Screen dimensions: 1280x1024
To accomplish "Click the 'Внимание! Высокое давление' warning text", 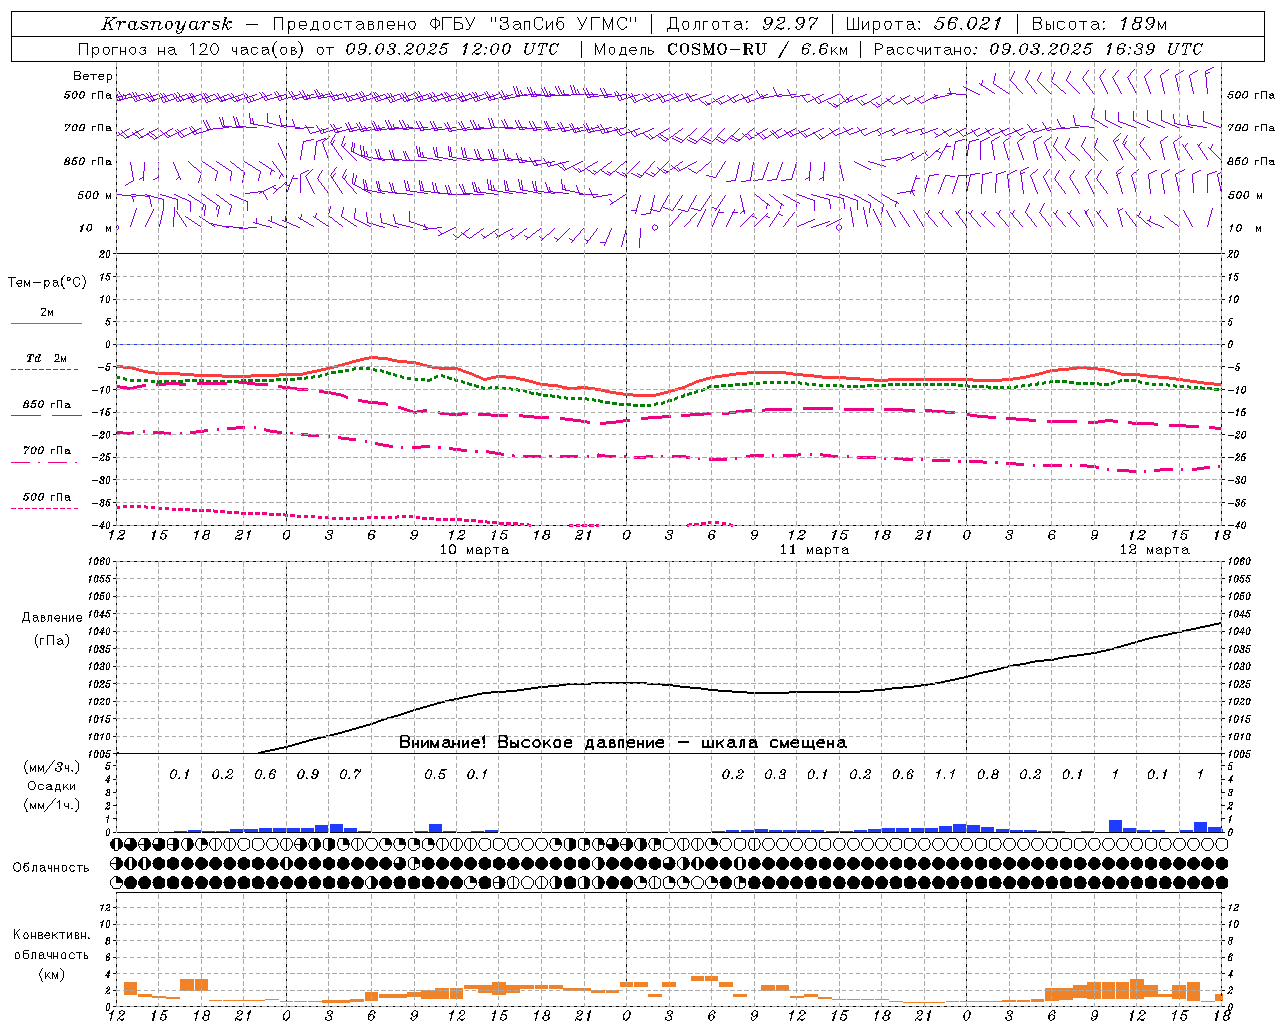I will pyautogui.click(x=532, y=742).
